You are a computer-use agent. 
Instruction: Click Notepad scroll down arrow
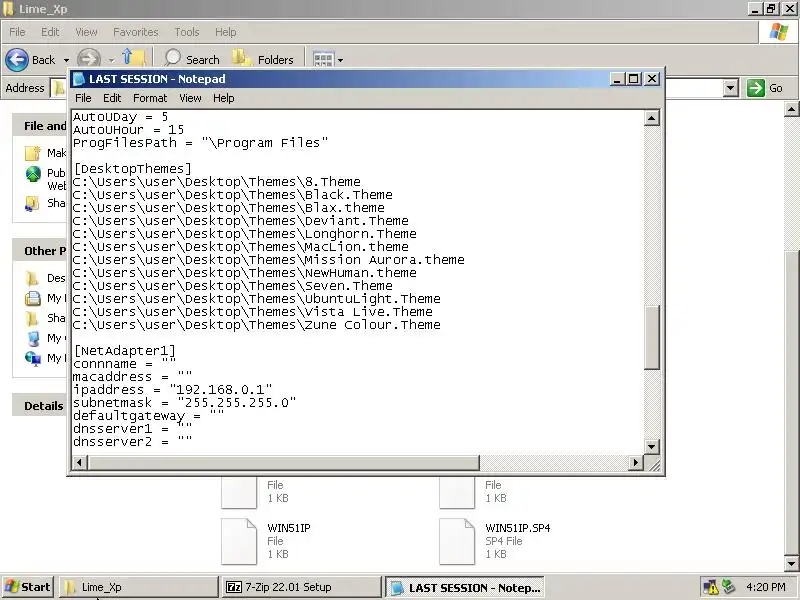[652, 447]
